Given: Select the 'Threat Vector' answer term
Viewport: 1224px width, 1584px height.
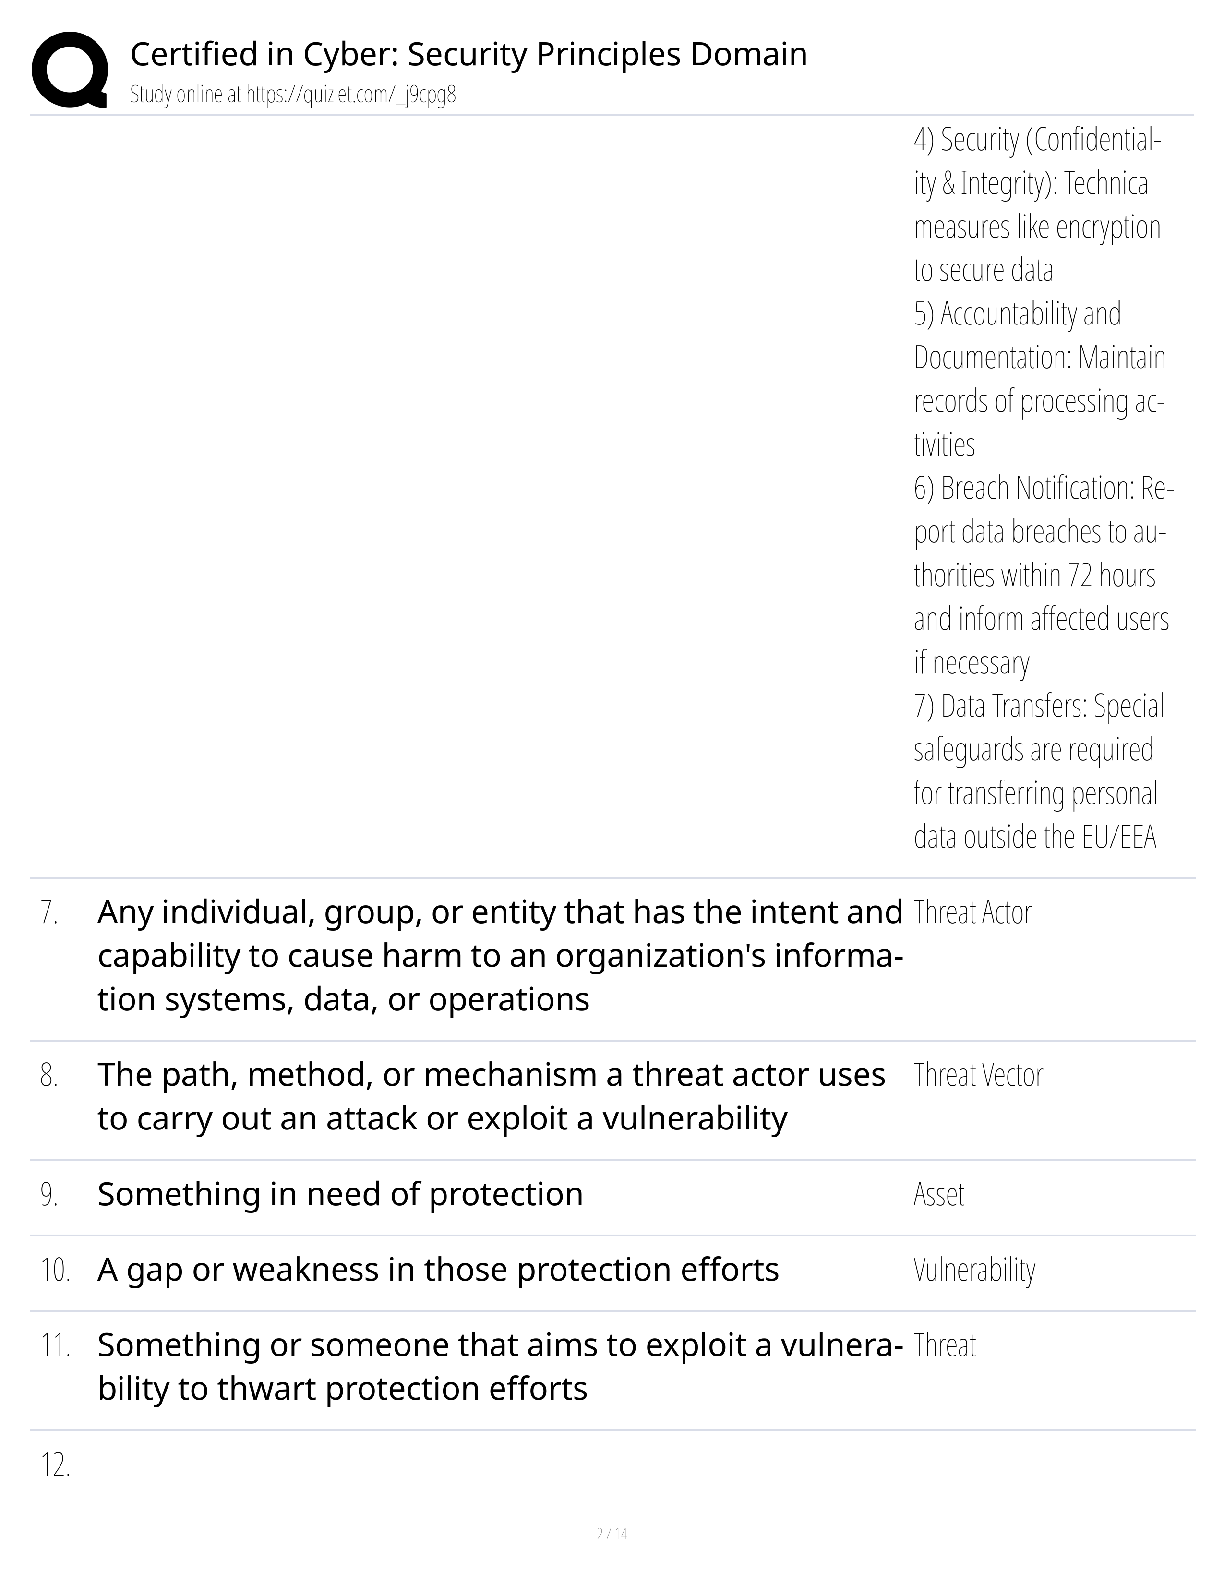Looking at the screenshot, I should pyautogui.click(x=978, y=1075).
